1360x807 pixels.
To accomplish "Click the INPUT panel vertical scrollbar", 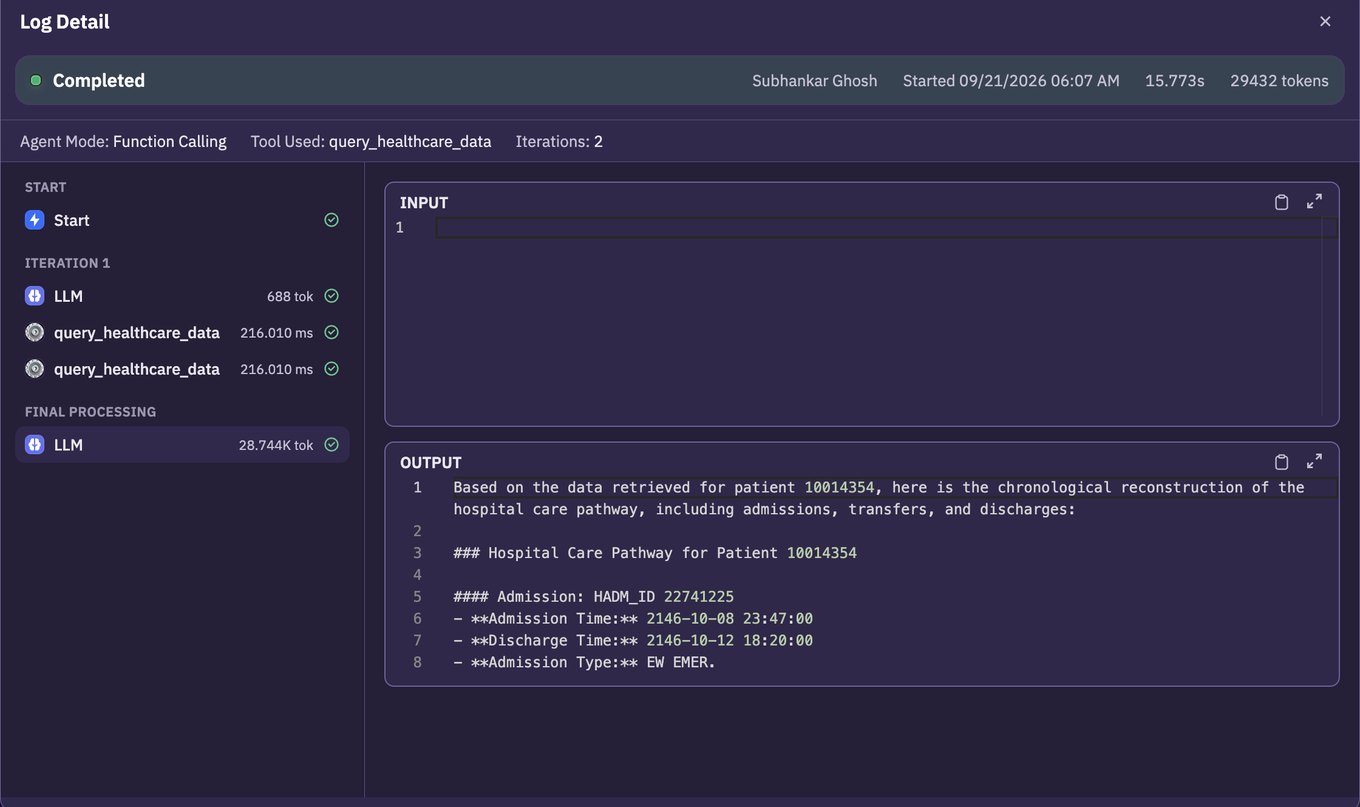I will click(1330, 315).
